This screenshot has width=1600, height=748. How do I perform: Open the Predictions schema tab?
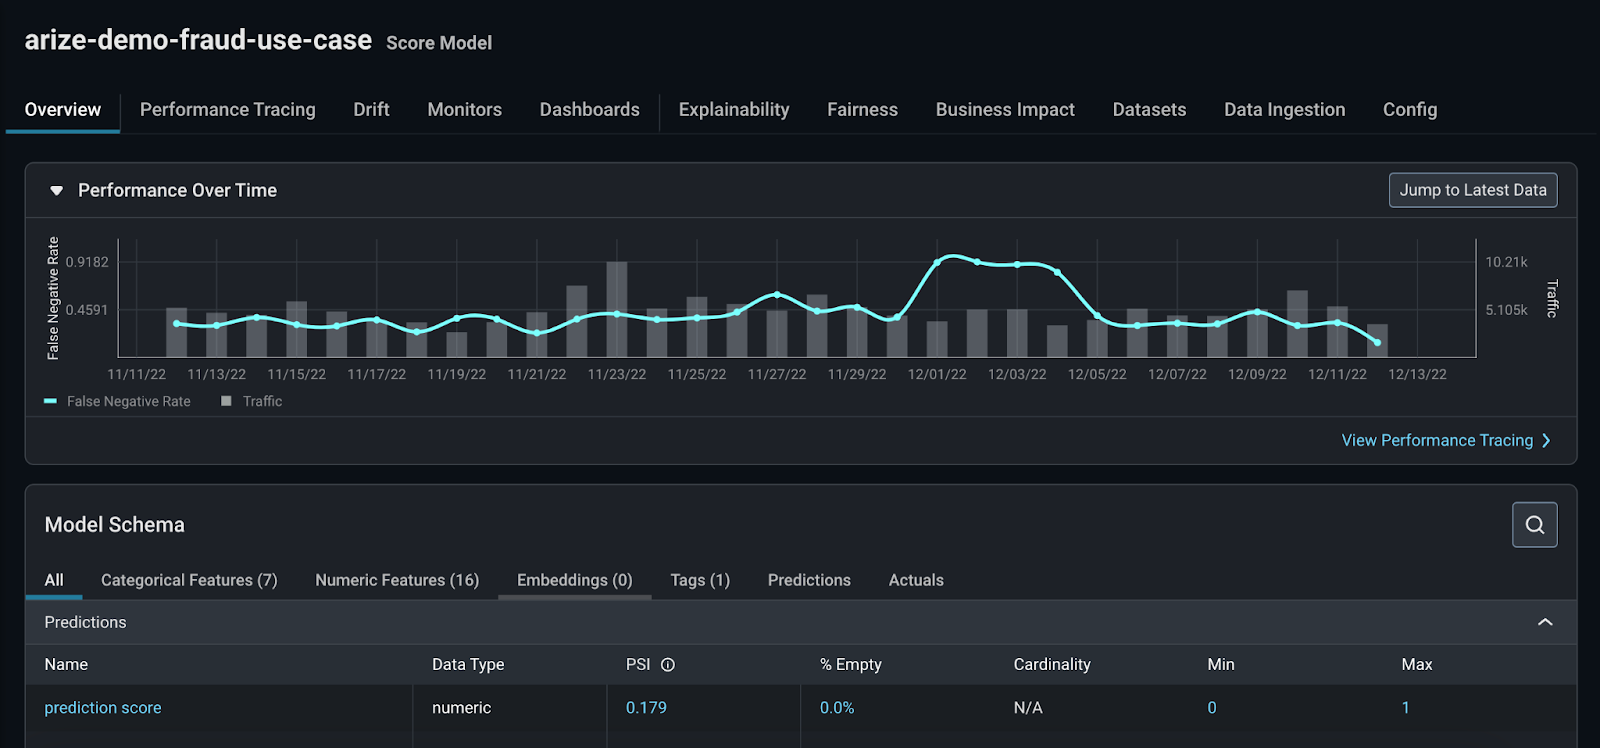809,580
